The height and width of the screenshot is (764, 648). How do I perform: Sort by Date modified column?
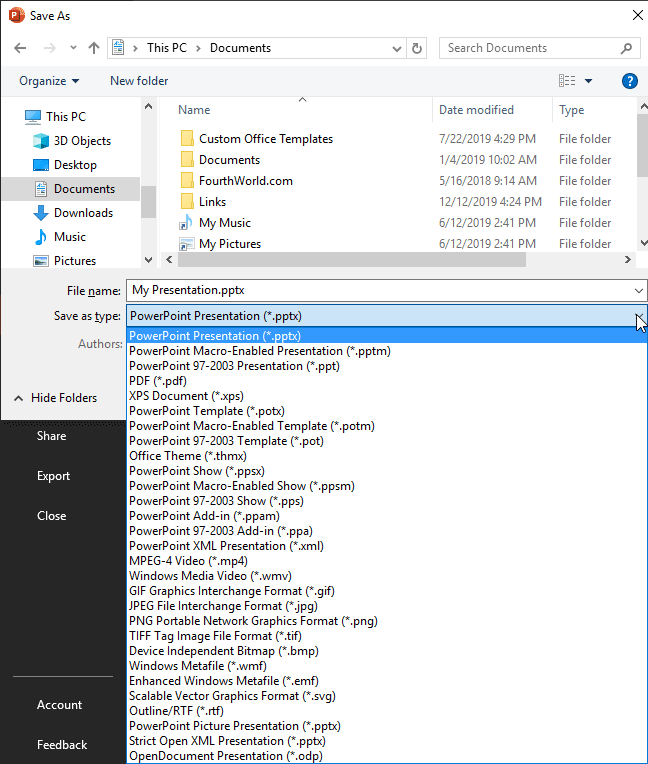476,110
